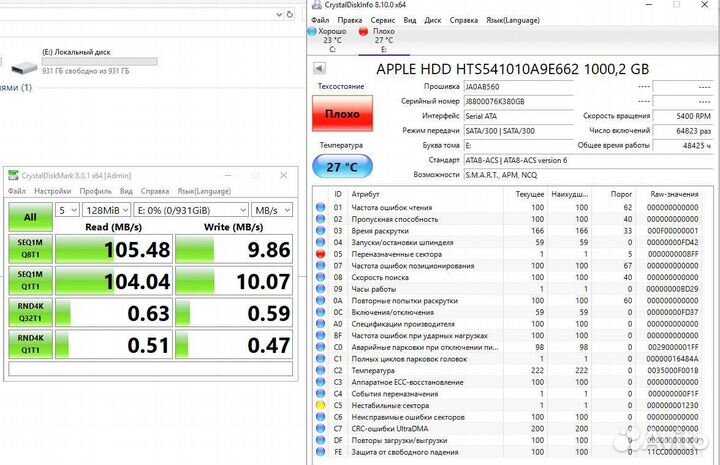This screenshot has height=465, width=720.
Task: Click the Raw-значения column header
Action: pos(674,194)
